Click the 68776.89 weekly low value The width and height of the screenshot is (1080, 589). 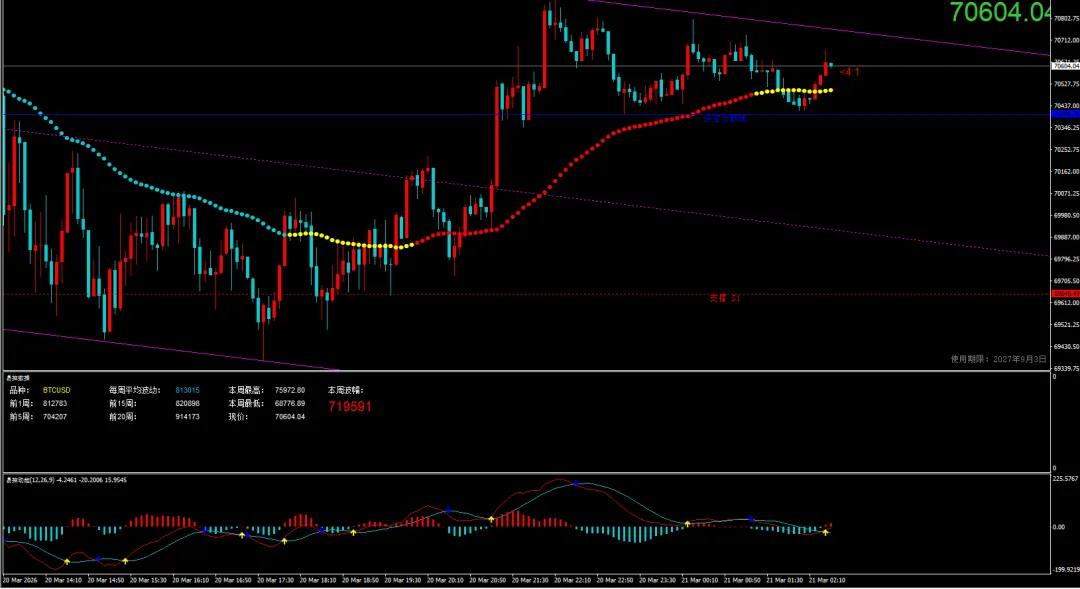pyautogui.click(x=290, y=404)
